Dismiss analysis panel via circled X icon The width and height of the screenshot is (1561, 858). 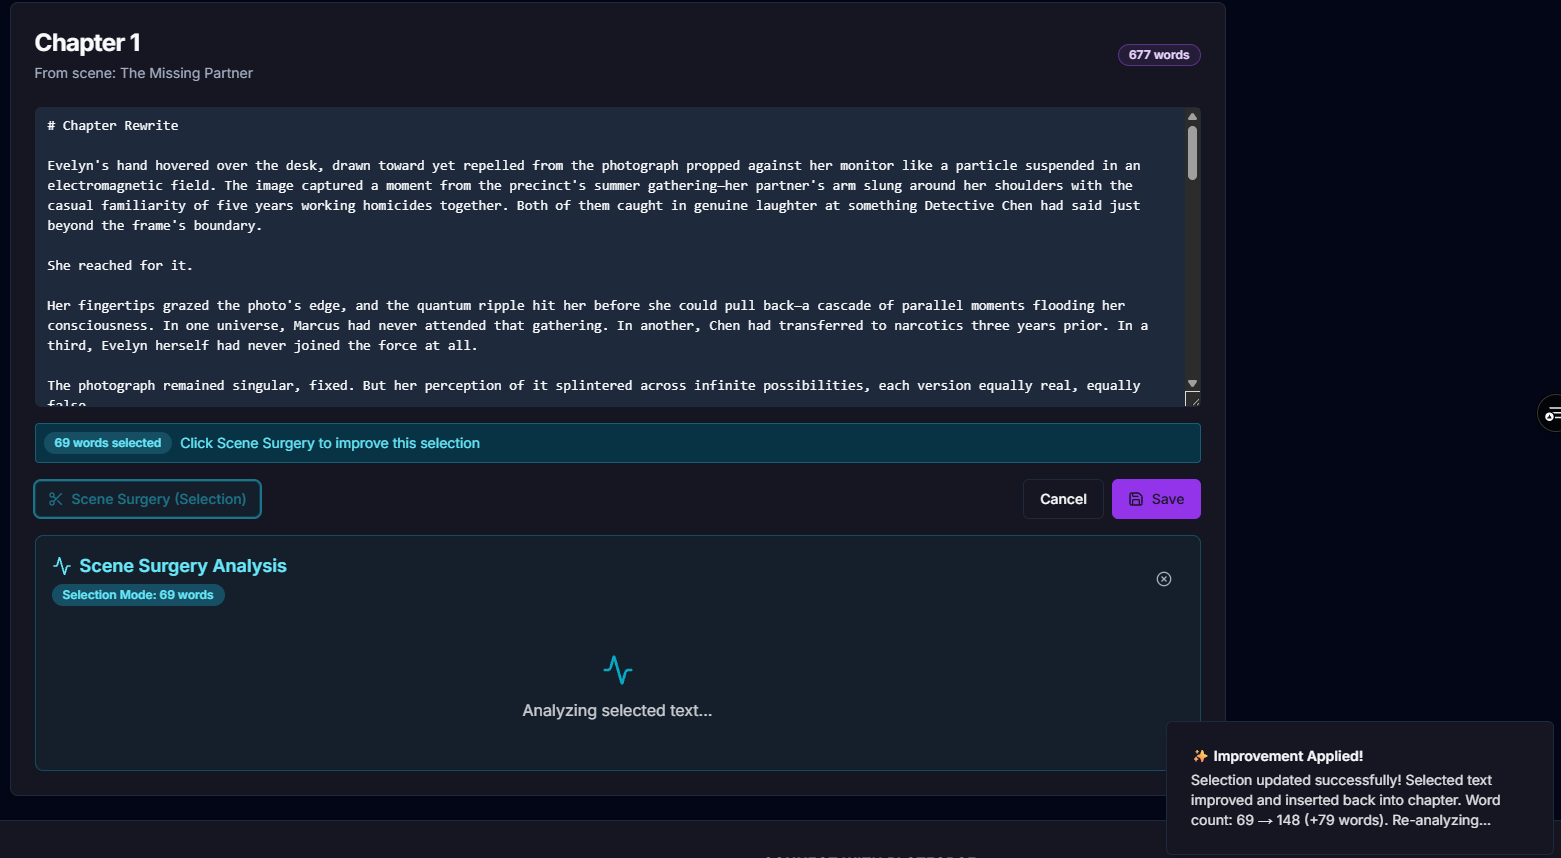1163,578
